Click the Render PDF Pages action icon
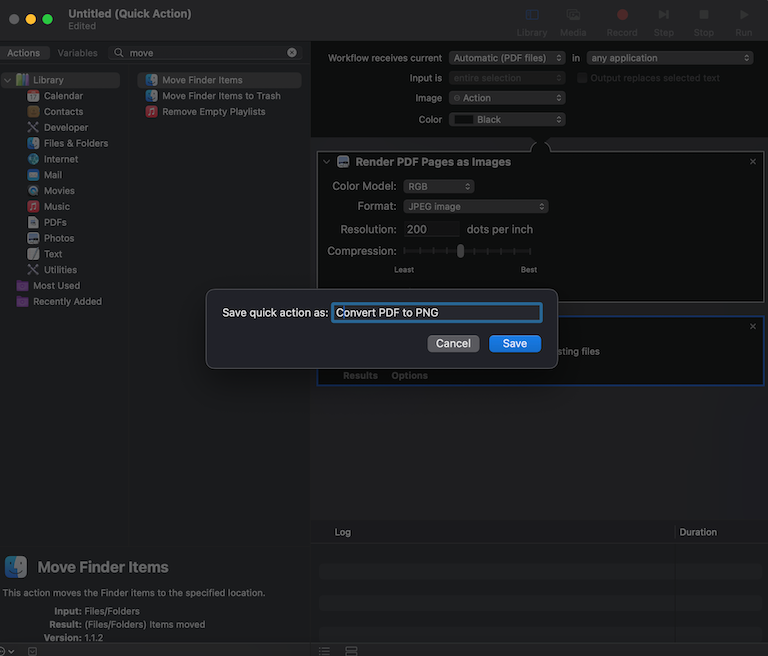 (x=343, y=162)
